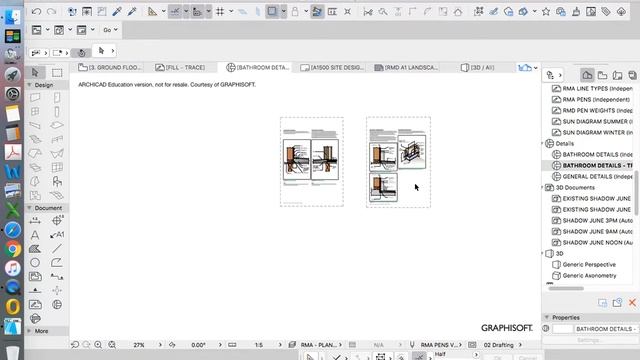This screenshot has width=640, height=360.
Task: Switch to the 3. GROUND FLOOR tab
Action: pyautogui.click(x=110, y=67)
